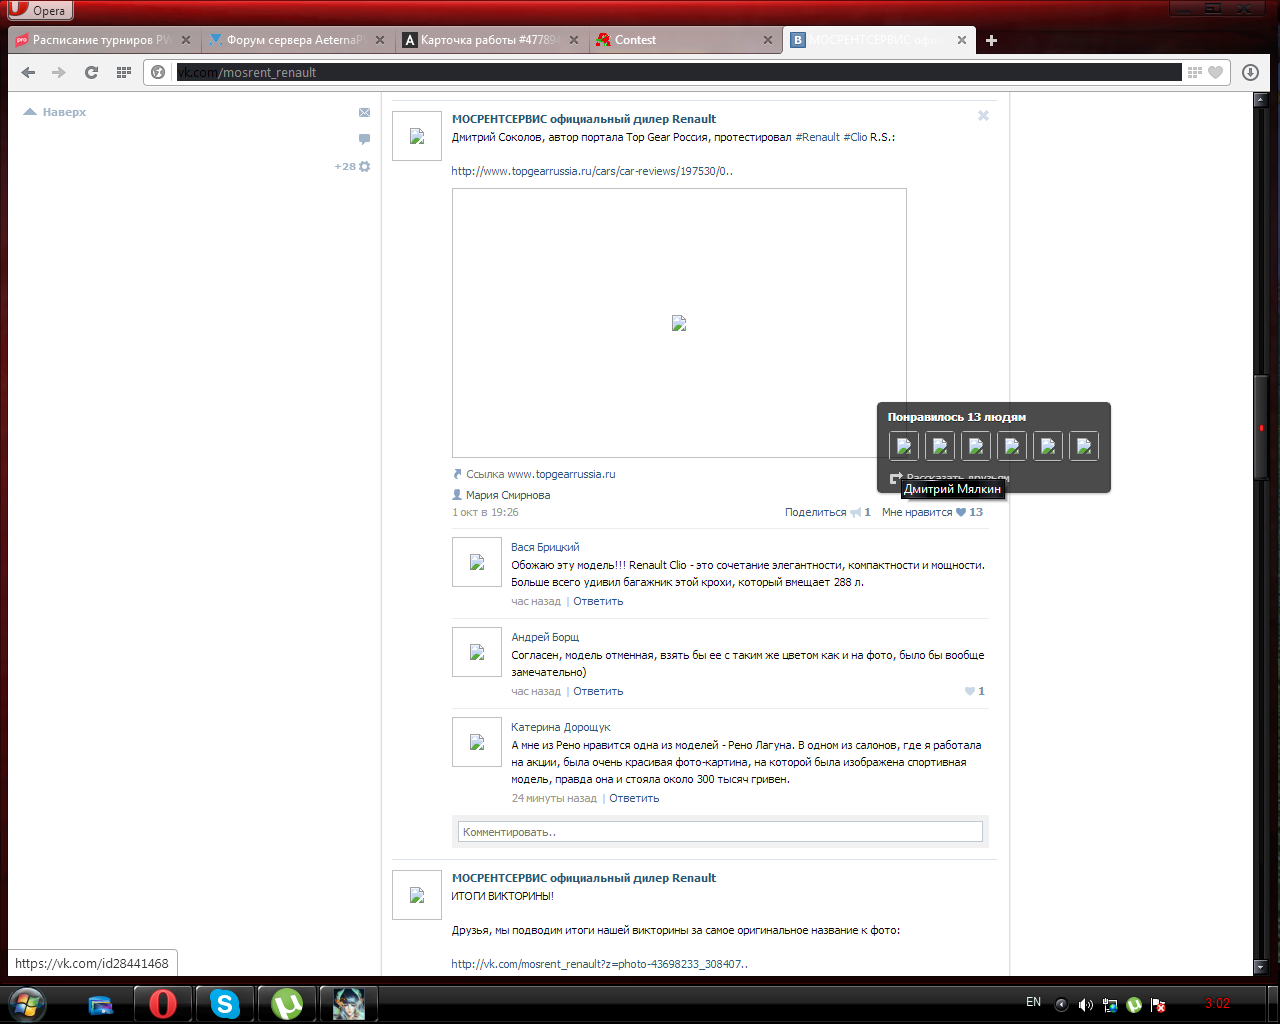Follow the #Clio hashtag

tap(855, 137)
